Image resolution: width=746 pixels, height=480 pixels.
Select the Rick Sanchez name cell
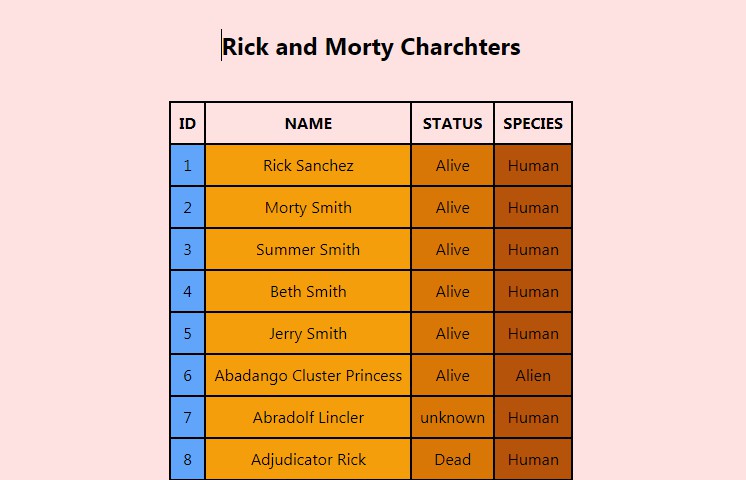[308, 166]
